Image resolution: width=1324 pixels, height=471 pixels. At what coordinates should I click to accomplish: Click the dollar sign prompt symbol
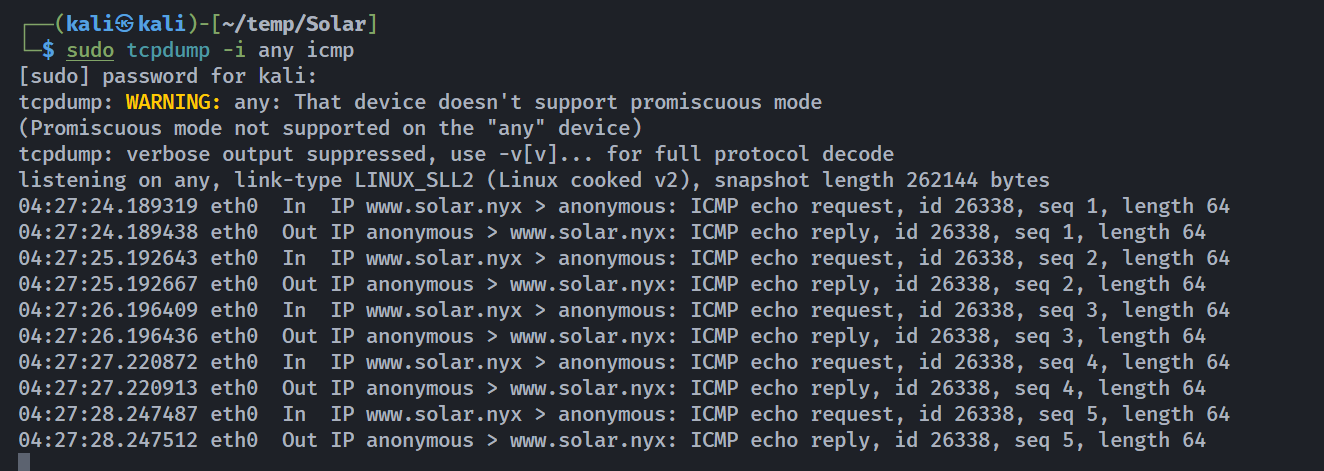[x=47, y=50]
